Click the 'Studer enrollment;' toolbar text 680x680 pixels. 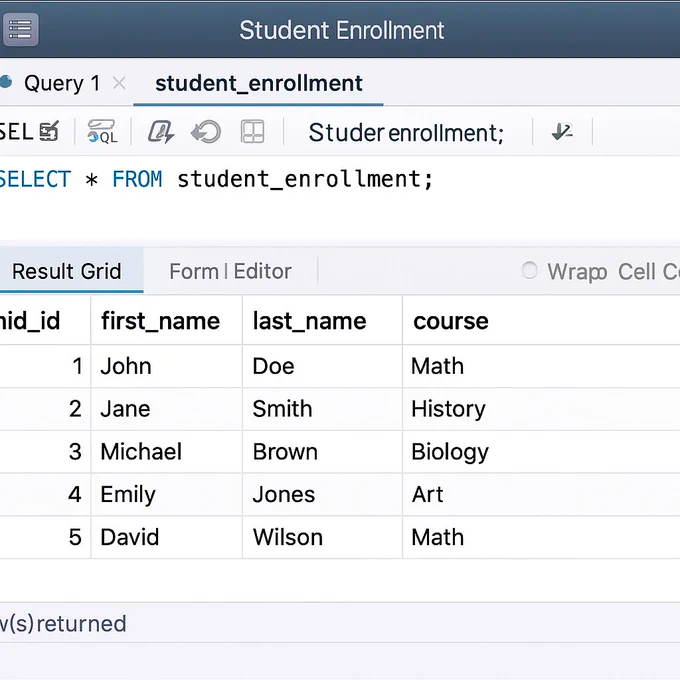pyautogui.click(x=406, y=132)
